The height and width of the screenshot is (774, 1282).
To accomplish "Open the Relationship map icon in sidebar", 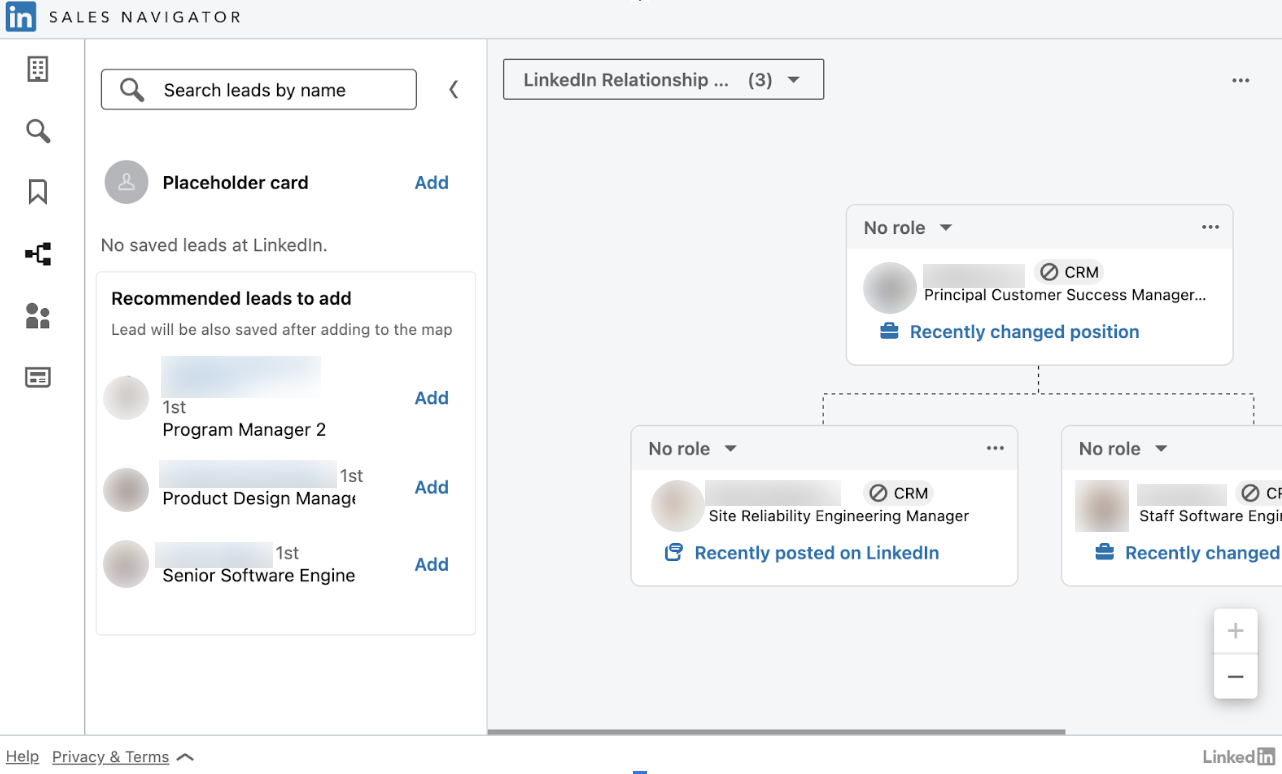I will click(x=38, y=254).
